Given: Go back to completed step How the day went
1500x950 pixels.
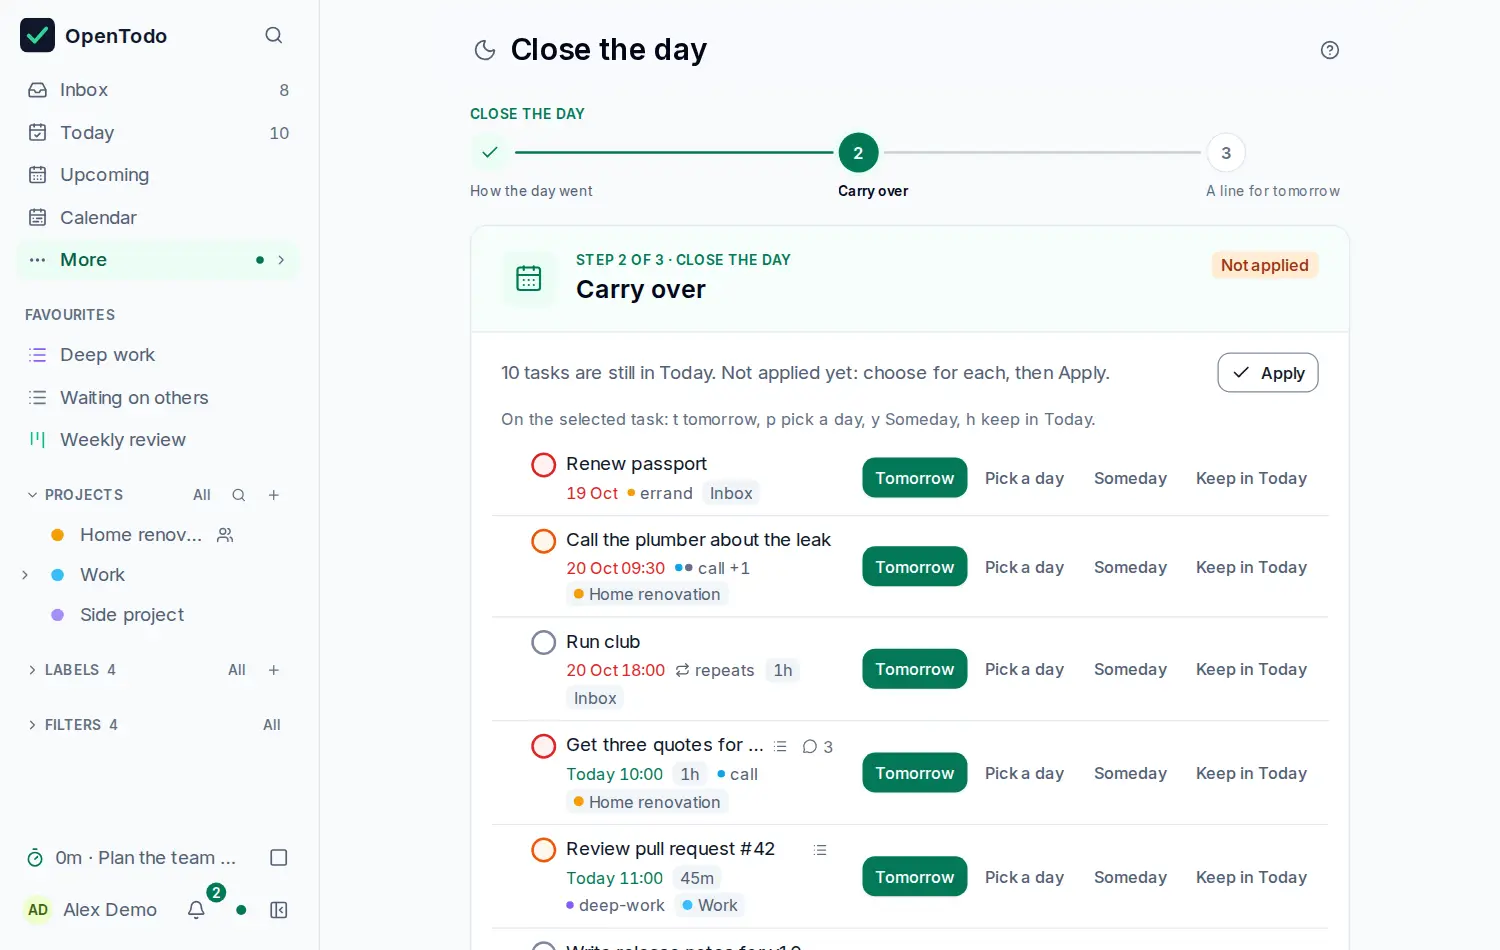Looking at the screenshot, I should click(490, 153).
